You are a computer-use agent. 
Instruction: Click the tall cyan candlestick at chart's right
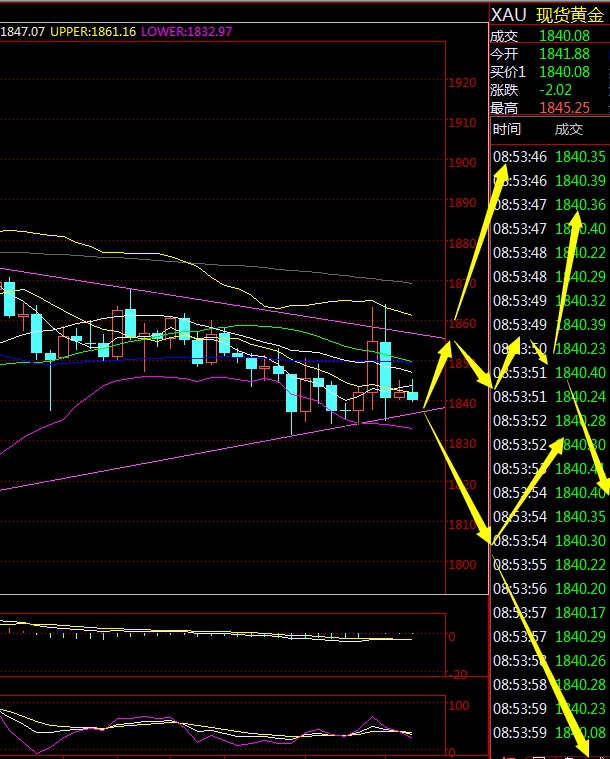385,368
